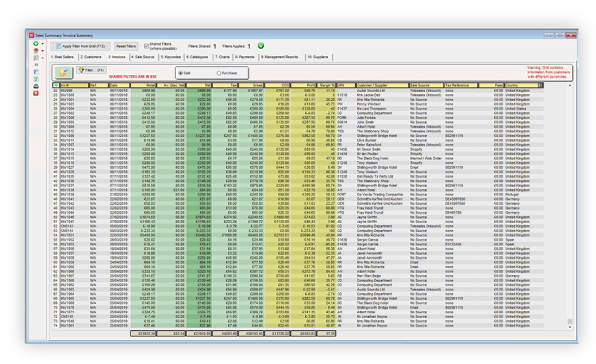Click the grid scrollbar up arrow
Viewport: 596px width, 364px height.
pos(569,85)
